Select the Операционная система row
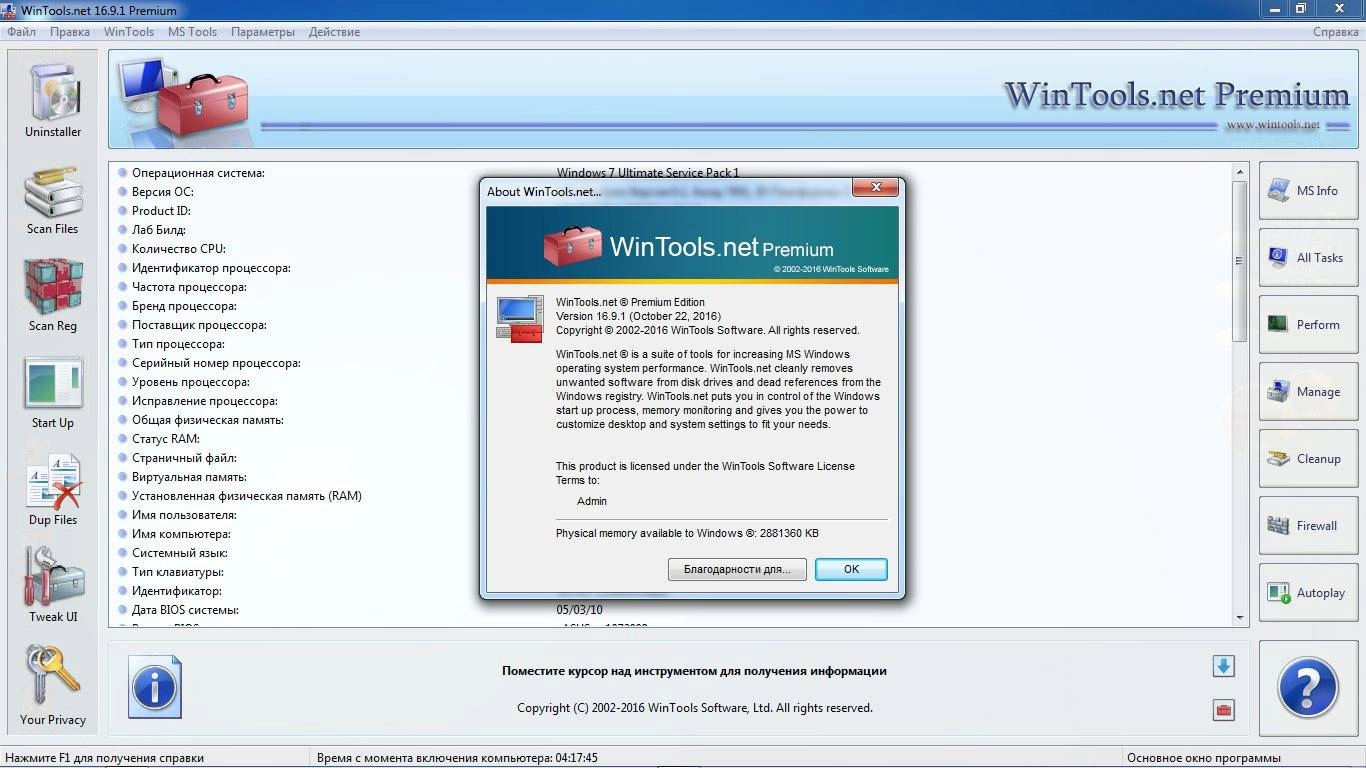1366x768 pixels. tap(672, 173)
